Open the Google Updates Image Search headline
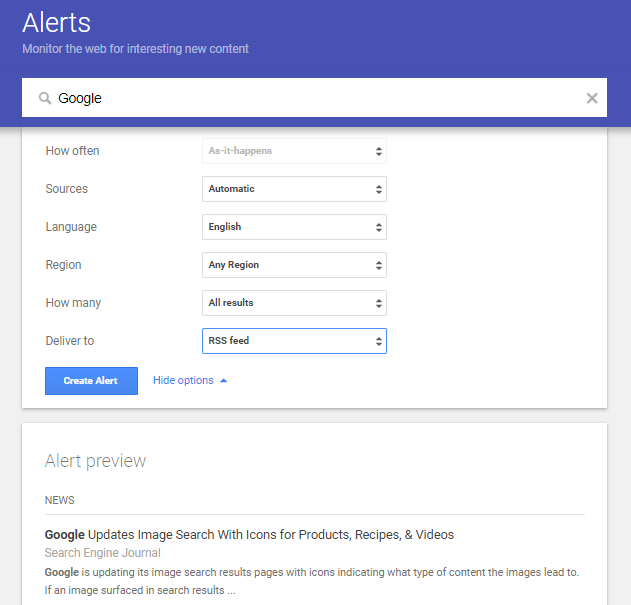631x605 pixels. 249,535
